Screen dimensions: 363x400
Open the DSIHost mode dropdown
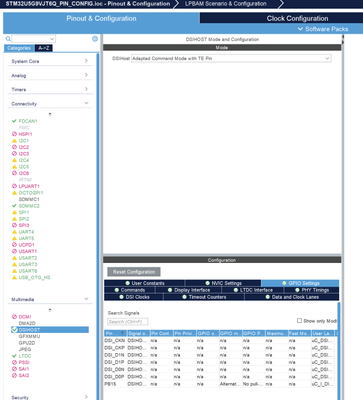click(231, 58)
